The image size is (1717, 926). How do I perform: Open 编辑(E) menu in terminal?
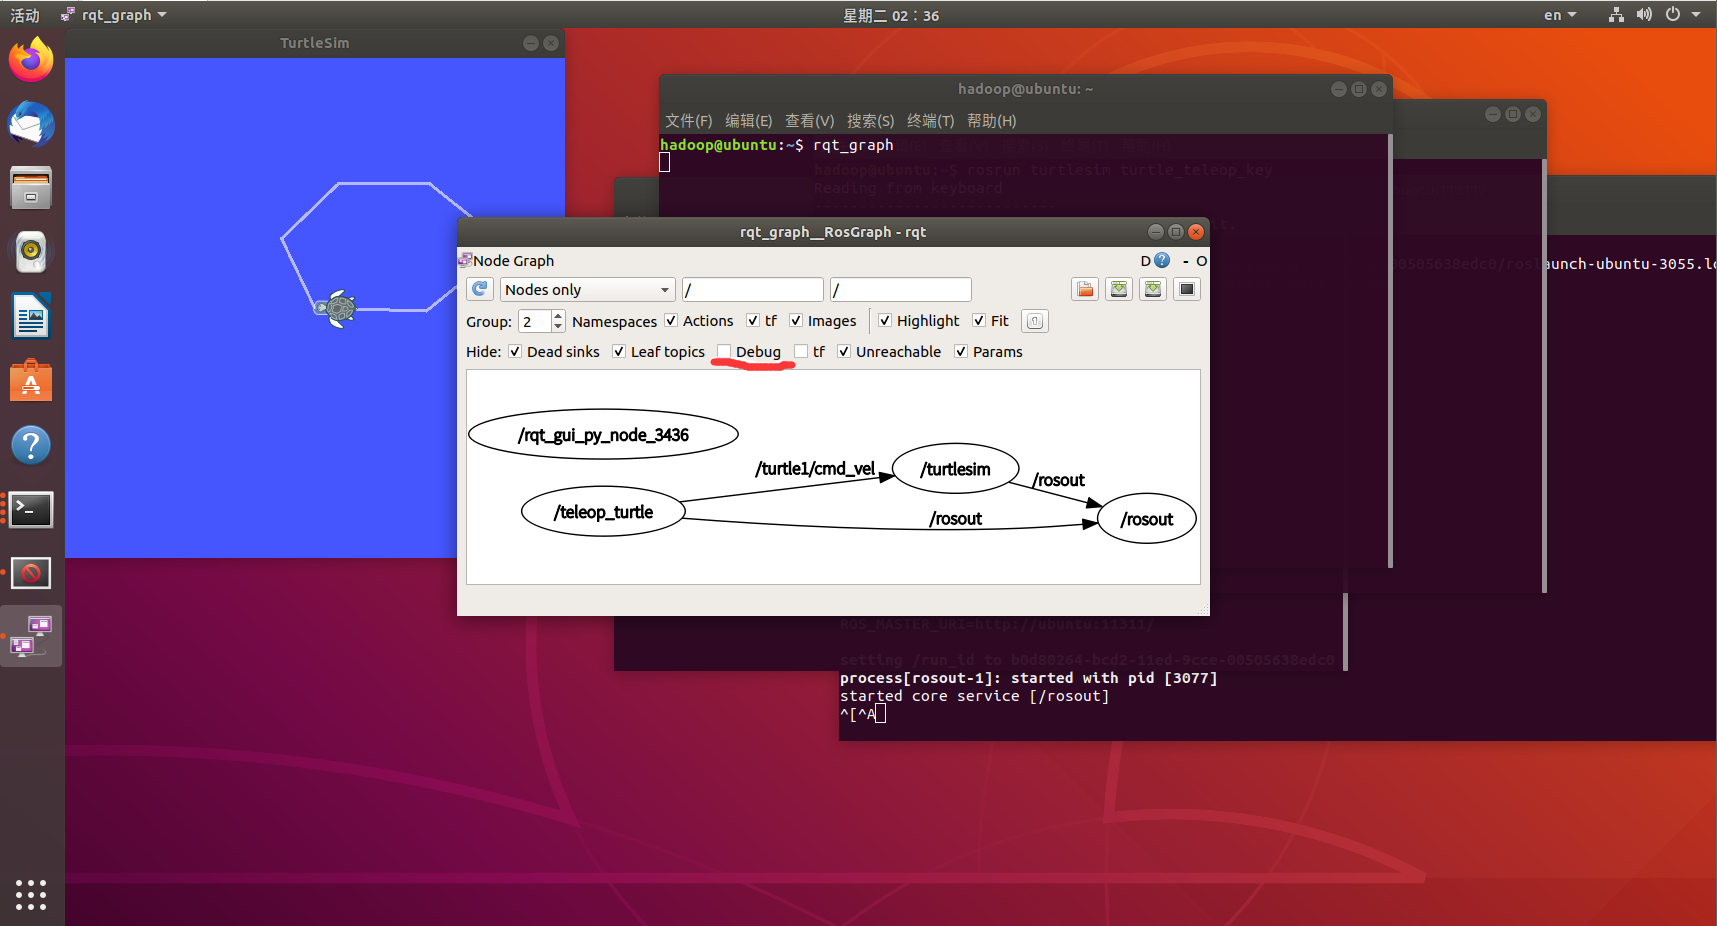point(749,121)
